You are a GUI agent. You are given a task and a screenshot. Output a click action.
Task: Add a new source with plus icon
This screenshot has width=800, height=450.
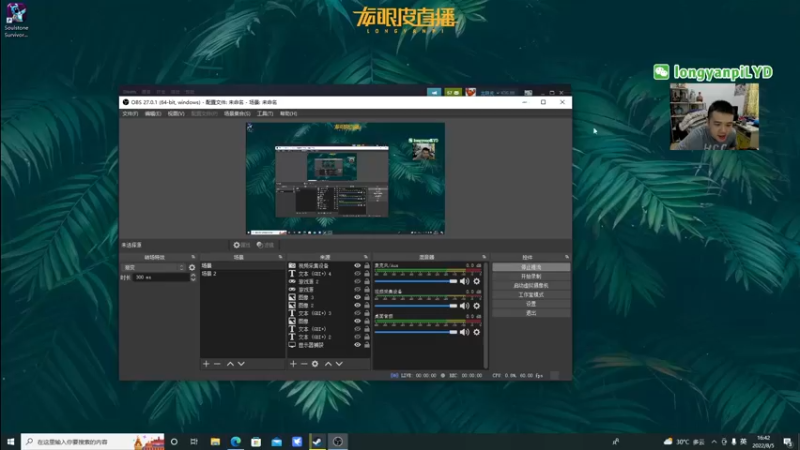293,364
